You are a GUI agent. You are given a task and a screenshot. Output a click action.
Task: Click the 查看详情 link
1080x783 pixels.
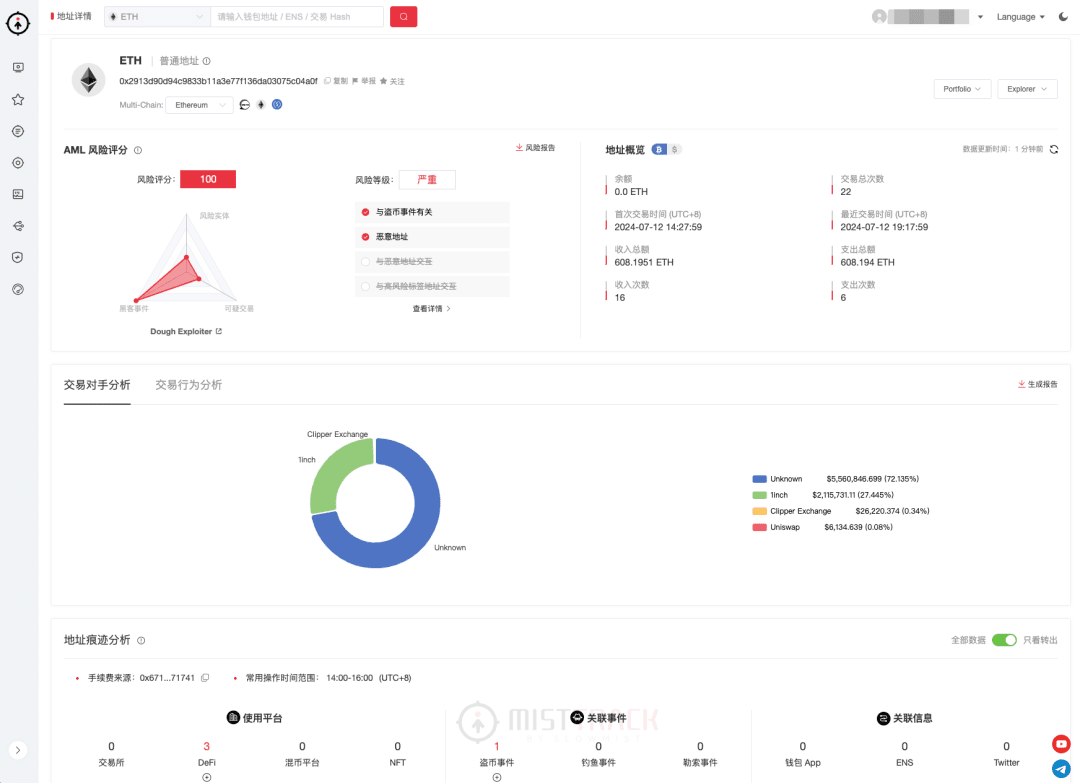click(x=428, y=309)
